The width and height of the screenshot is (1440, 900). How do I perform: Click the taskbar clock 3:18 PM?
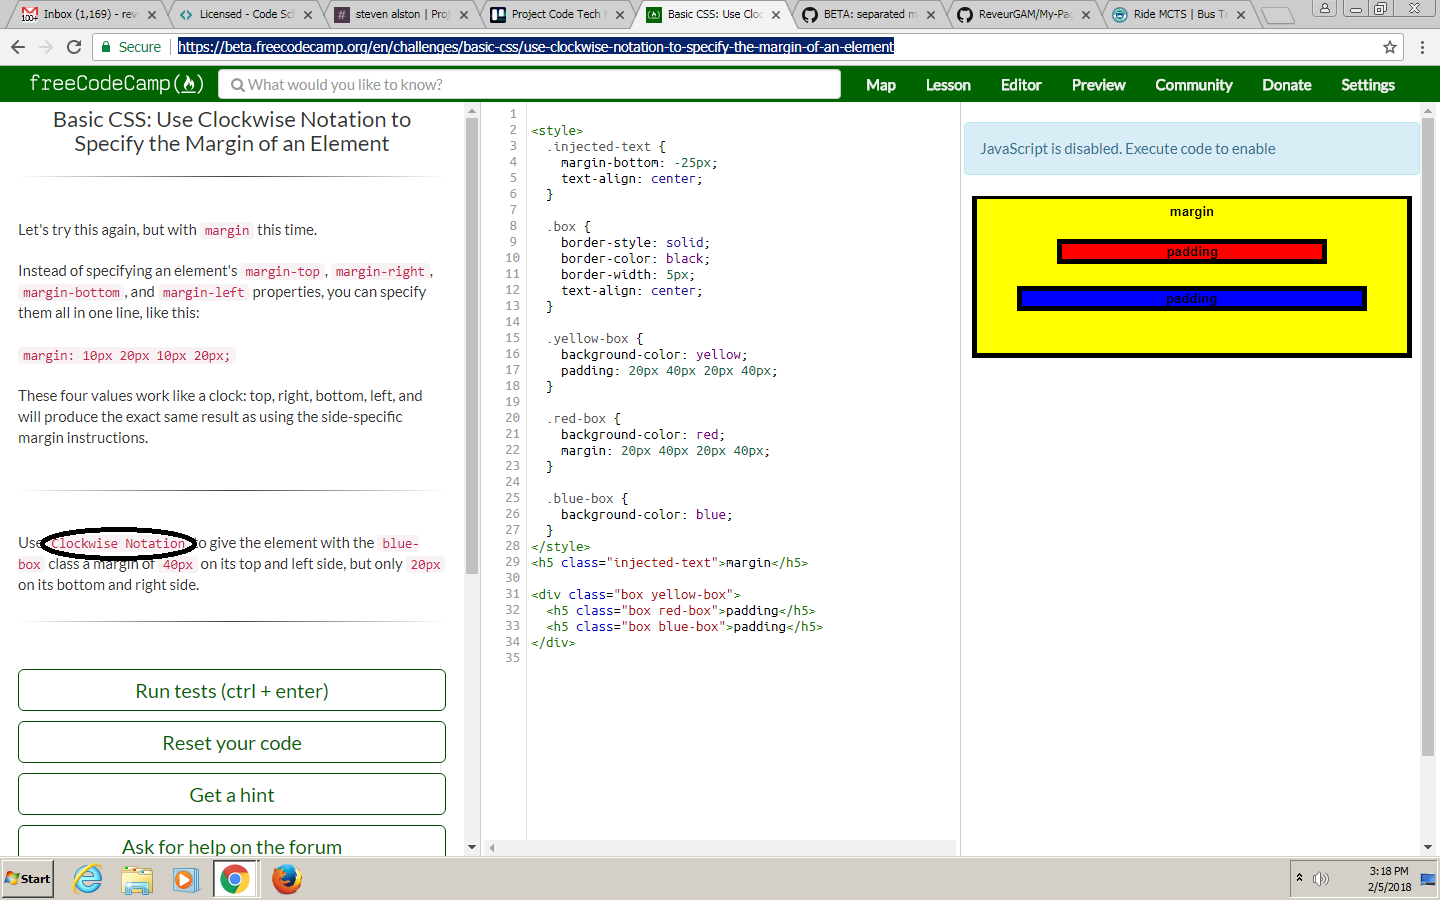(x=1389, y=871)
